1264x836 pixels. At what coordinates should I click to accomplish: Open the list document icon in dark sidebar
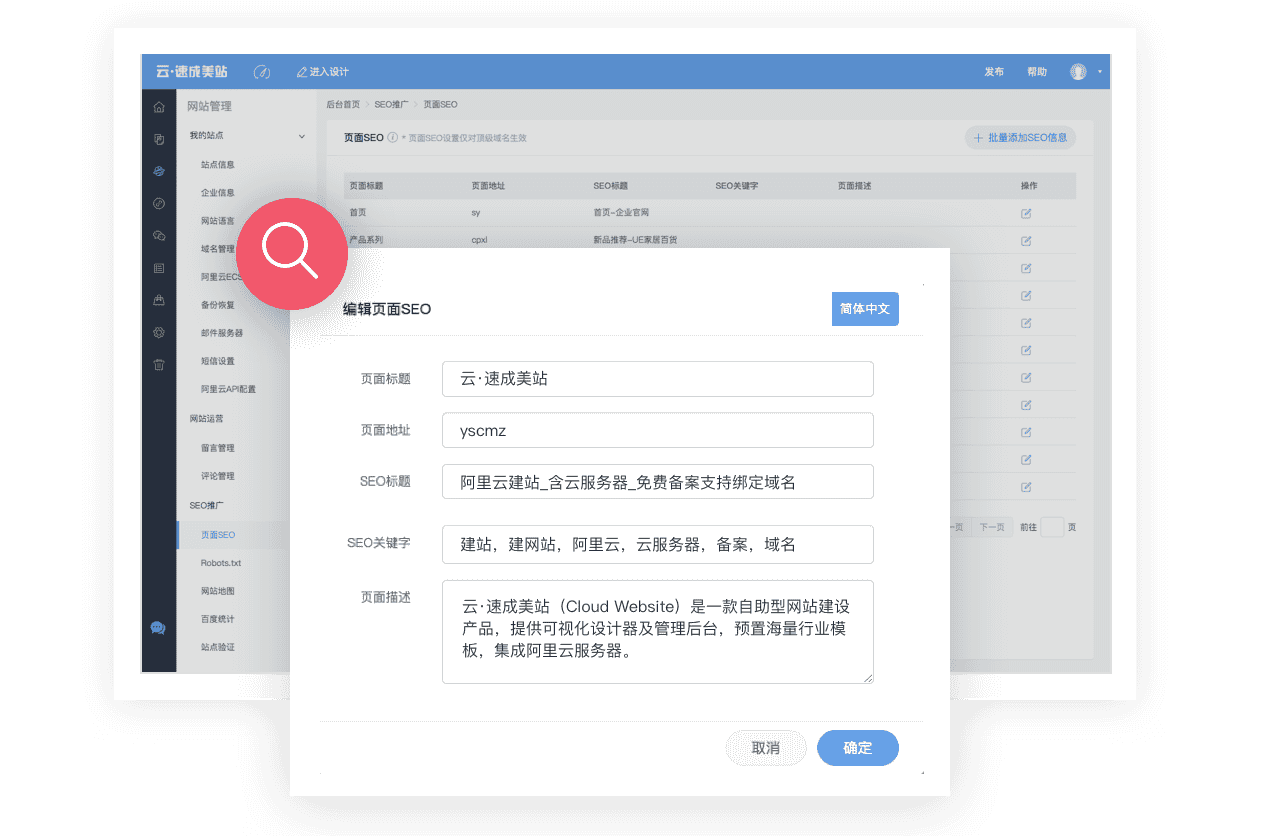158,268
